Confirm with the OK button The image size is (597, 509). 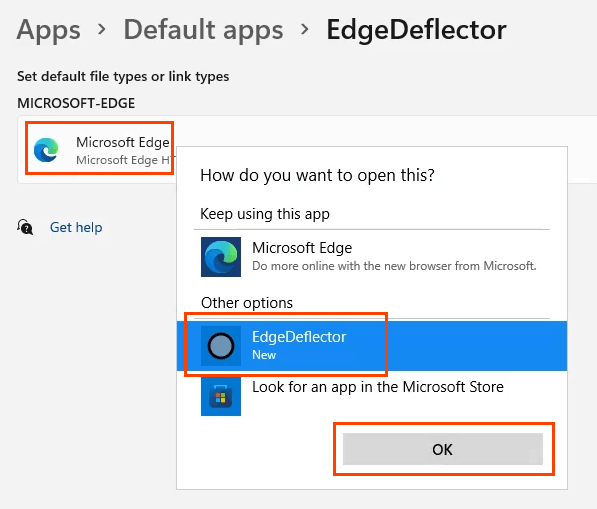[x=442, y=449]
